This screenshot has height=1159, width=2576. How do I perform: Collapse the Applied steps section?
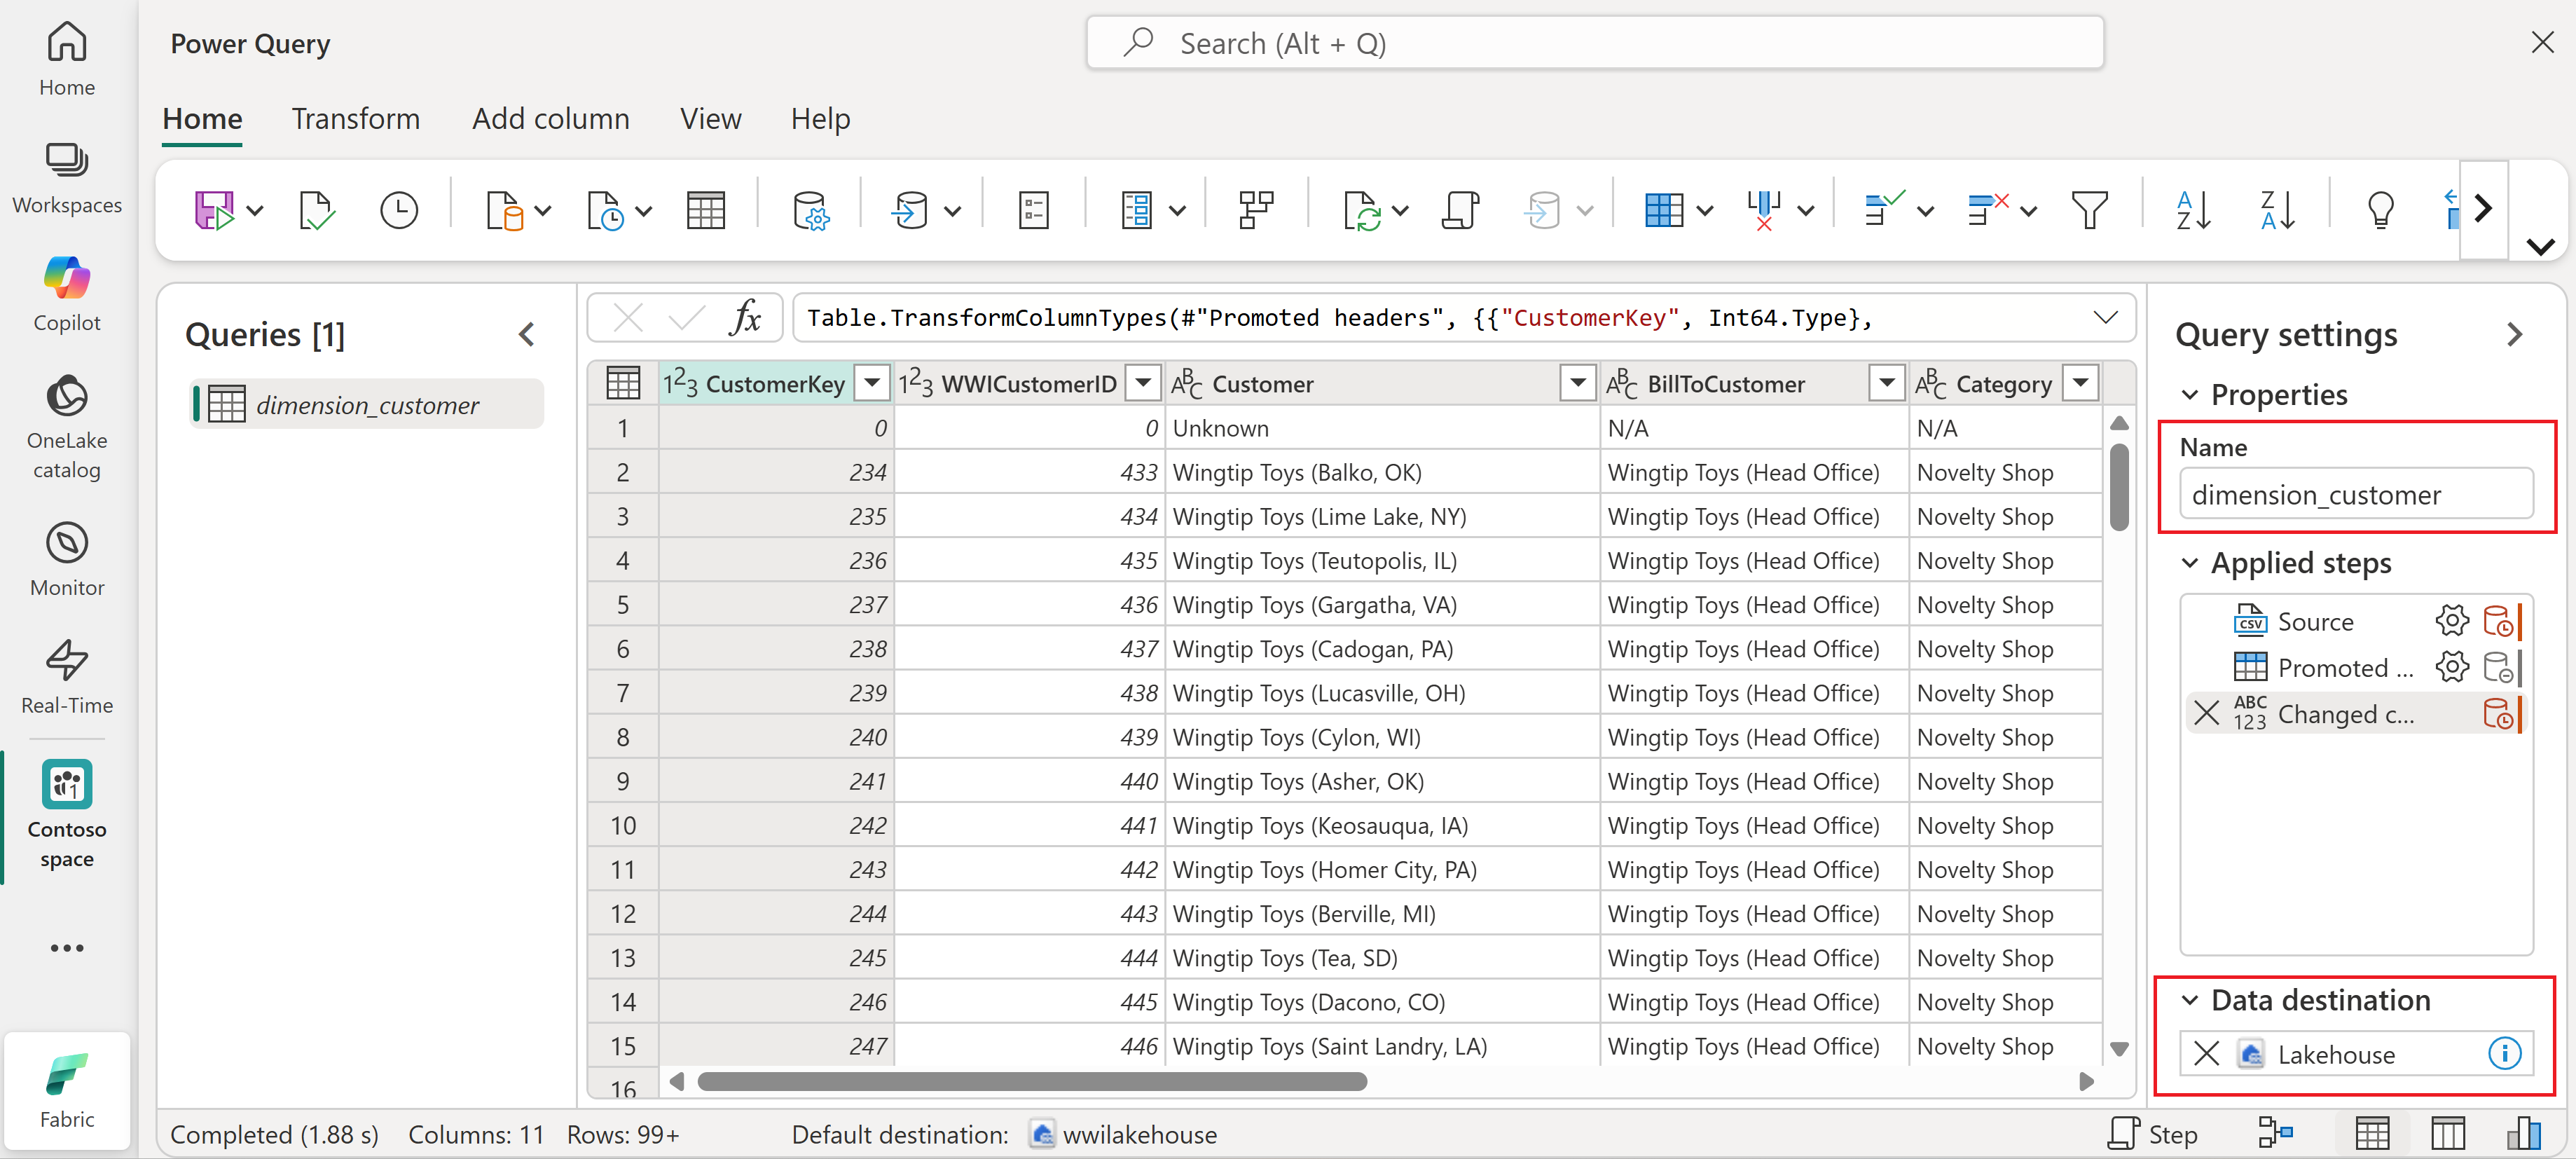point(2190,562)
